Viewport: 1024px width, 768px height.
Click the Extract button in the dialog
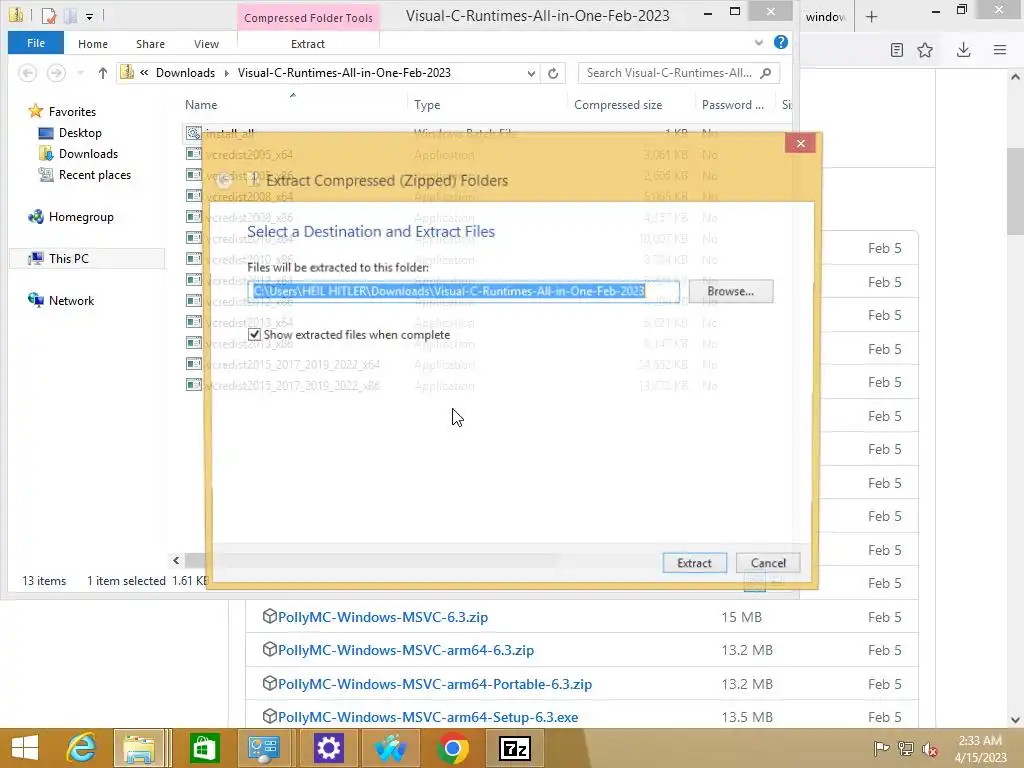click(694, 563)
